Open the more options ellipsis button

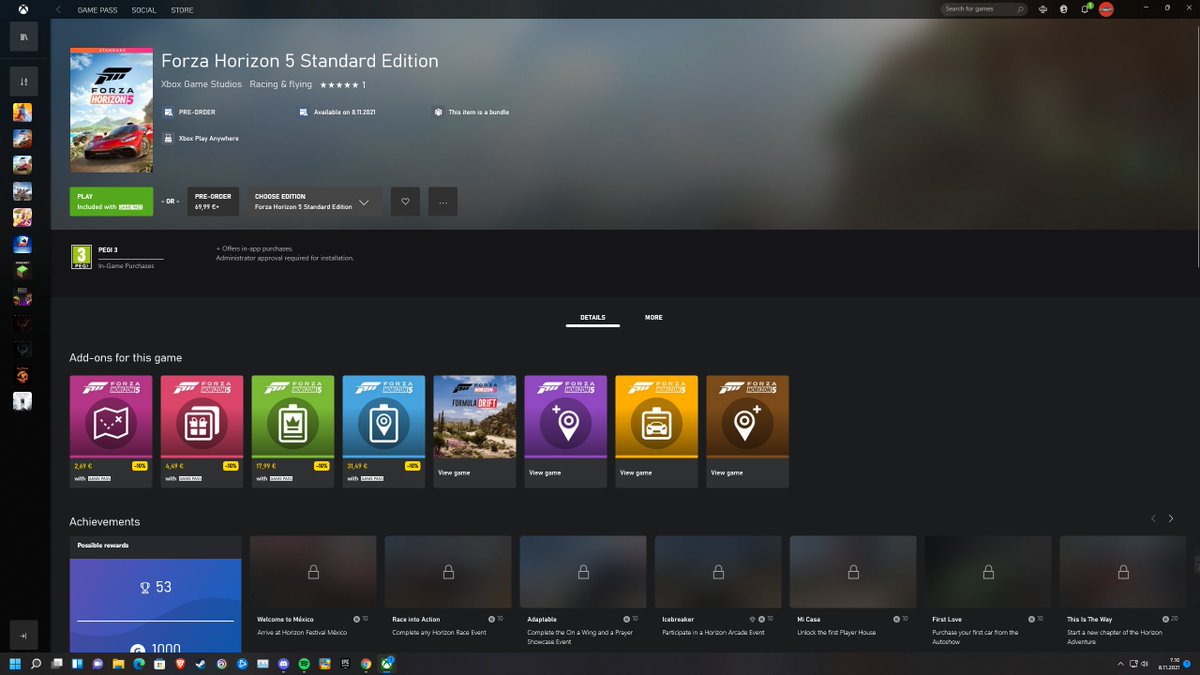pos(443,201)
